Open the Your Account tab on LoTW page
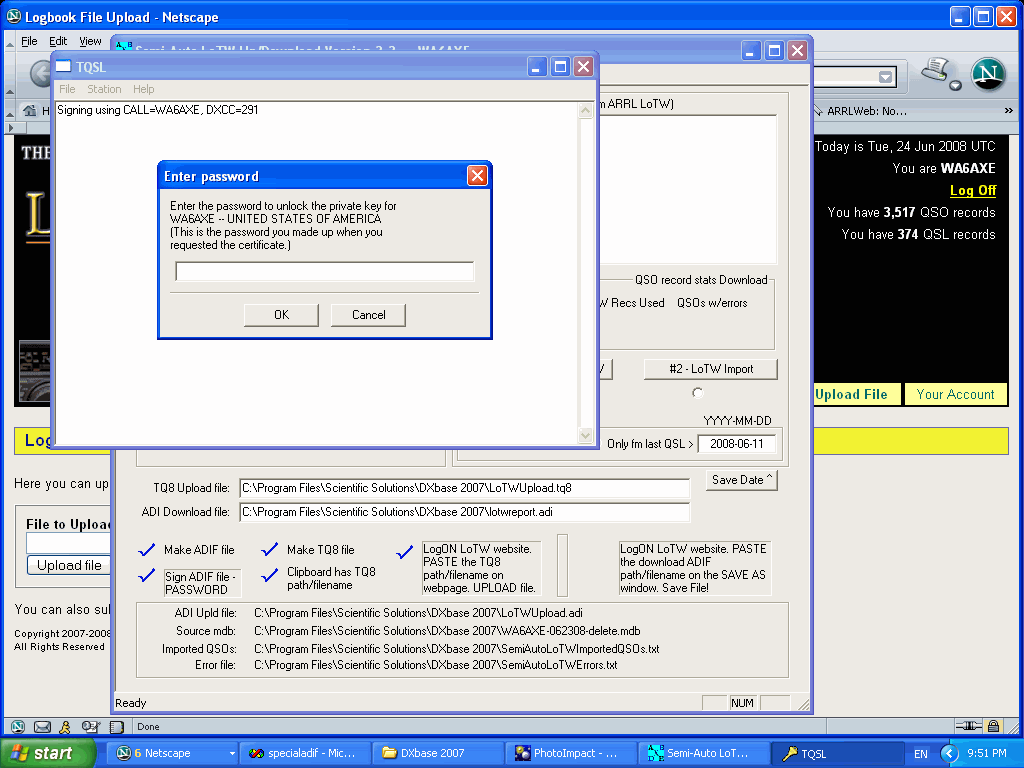The height and width of the screenshot is (768, 1024). [955, 394]
